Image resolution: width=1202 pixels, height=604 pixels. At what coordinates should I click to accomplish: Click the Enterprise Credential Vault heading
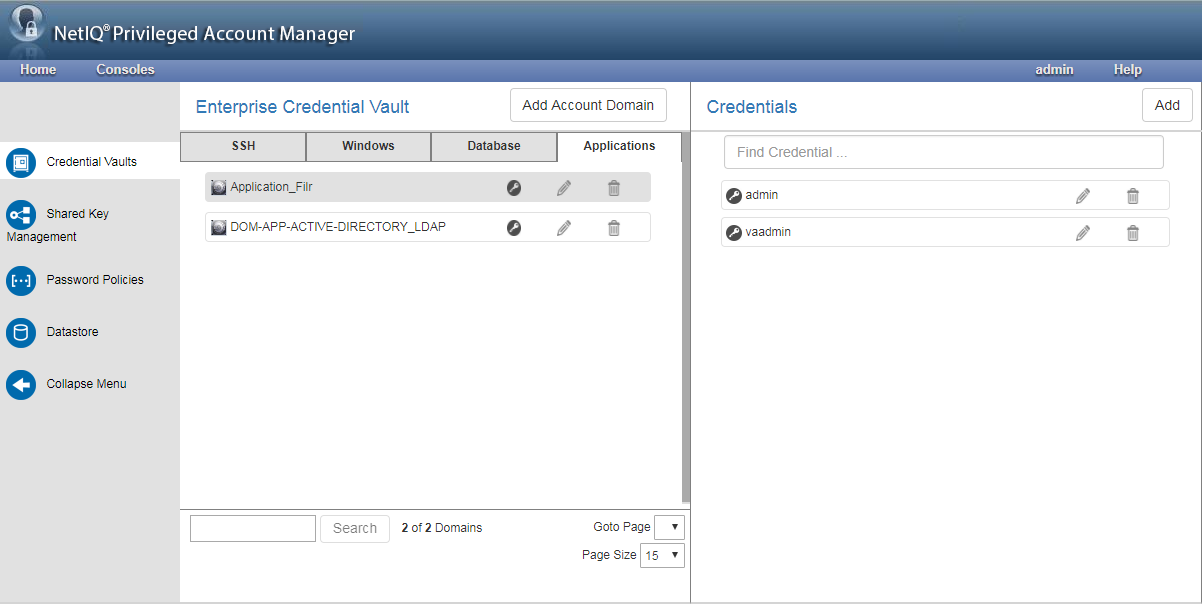click(x=303, y=107)
